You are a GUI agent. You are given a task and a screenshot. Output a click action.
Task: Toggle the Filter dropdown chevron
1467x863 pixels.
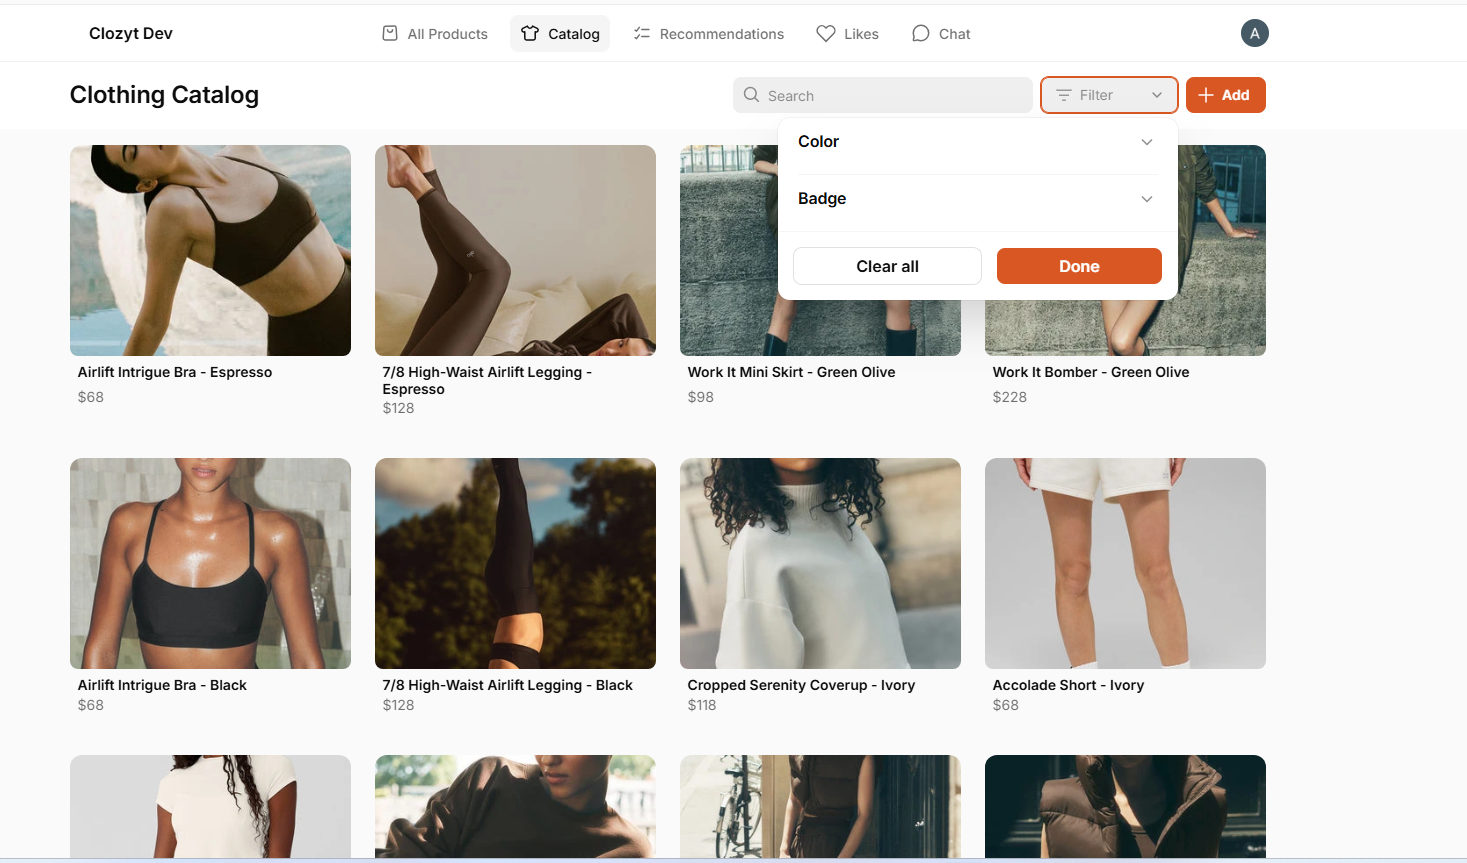tap(1157, 95)
